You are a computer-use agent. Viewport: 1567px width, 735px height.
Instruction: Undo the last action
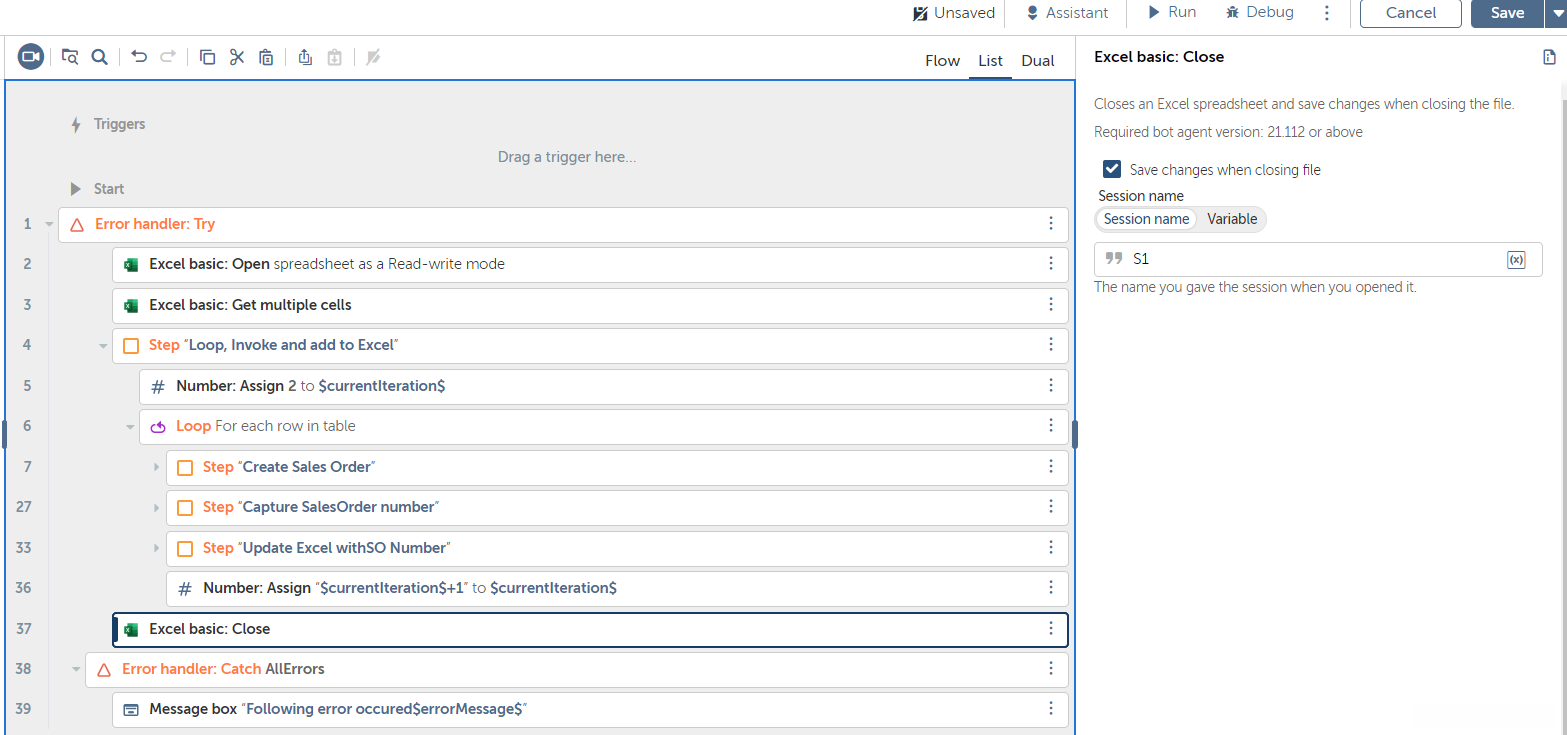tap(139, 57)
